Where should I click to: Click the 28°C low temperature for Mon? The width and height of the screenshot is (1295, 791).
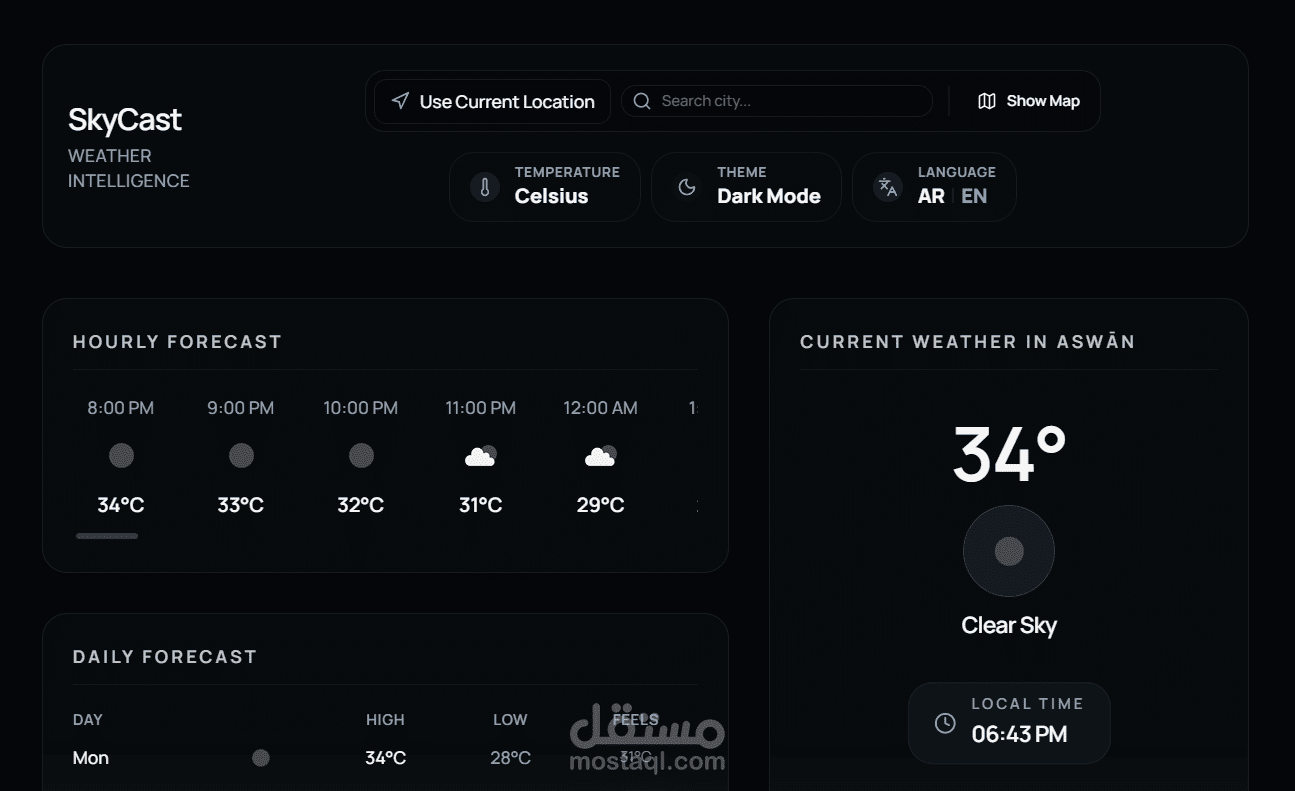tap(510, 758)
